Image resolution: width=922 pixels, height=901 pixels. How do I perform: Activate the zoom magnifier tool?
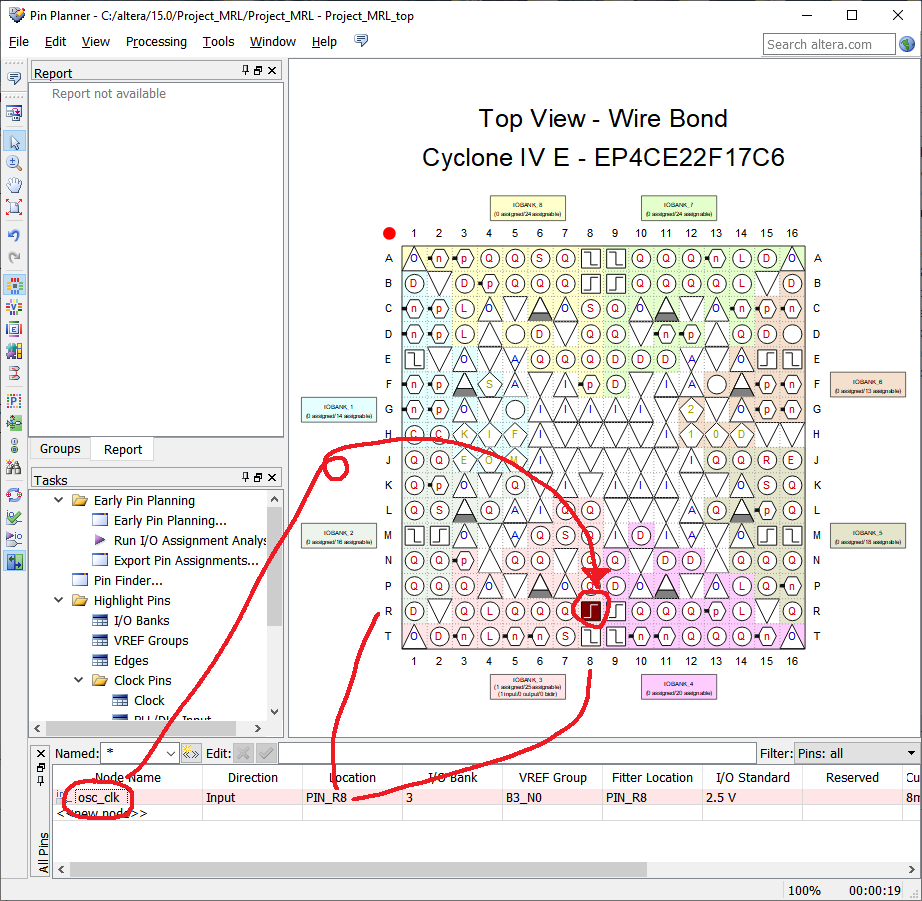[14, 163]
